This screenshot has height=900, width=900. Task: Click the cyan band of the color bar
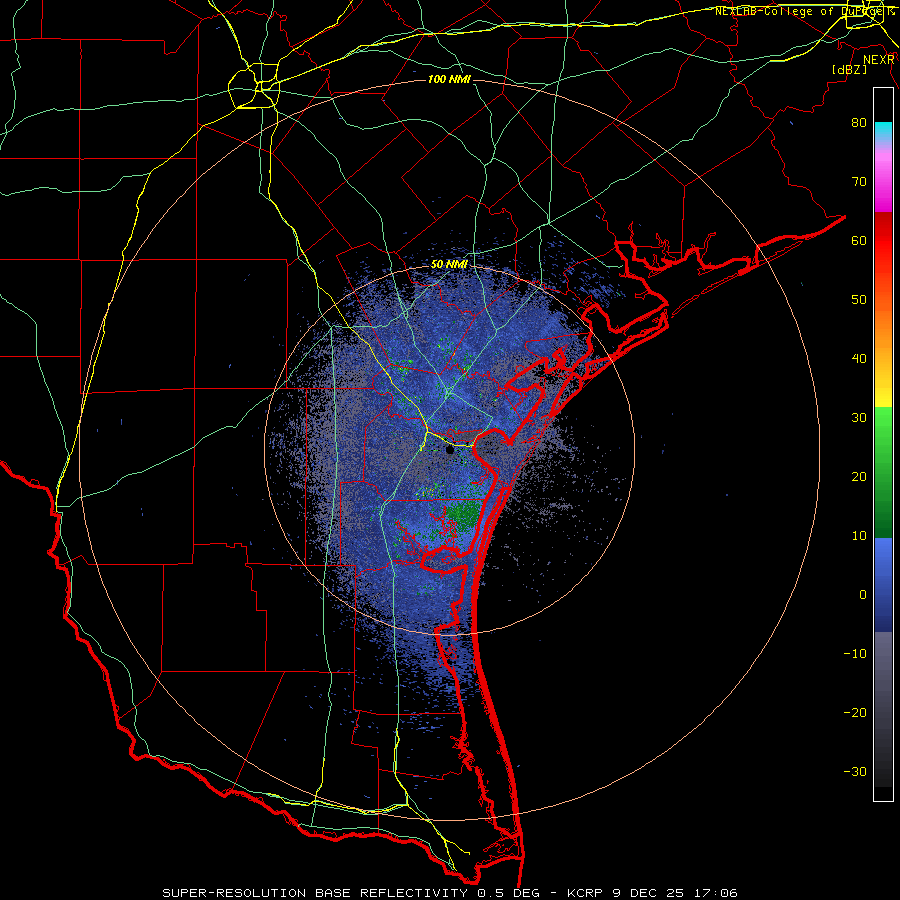point(883,131)
